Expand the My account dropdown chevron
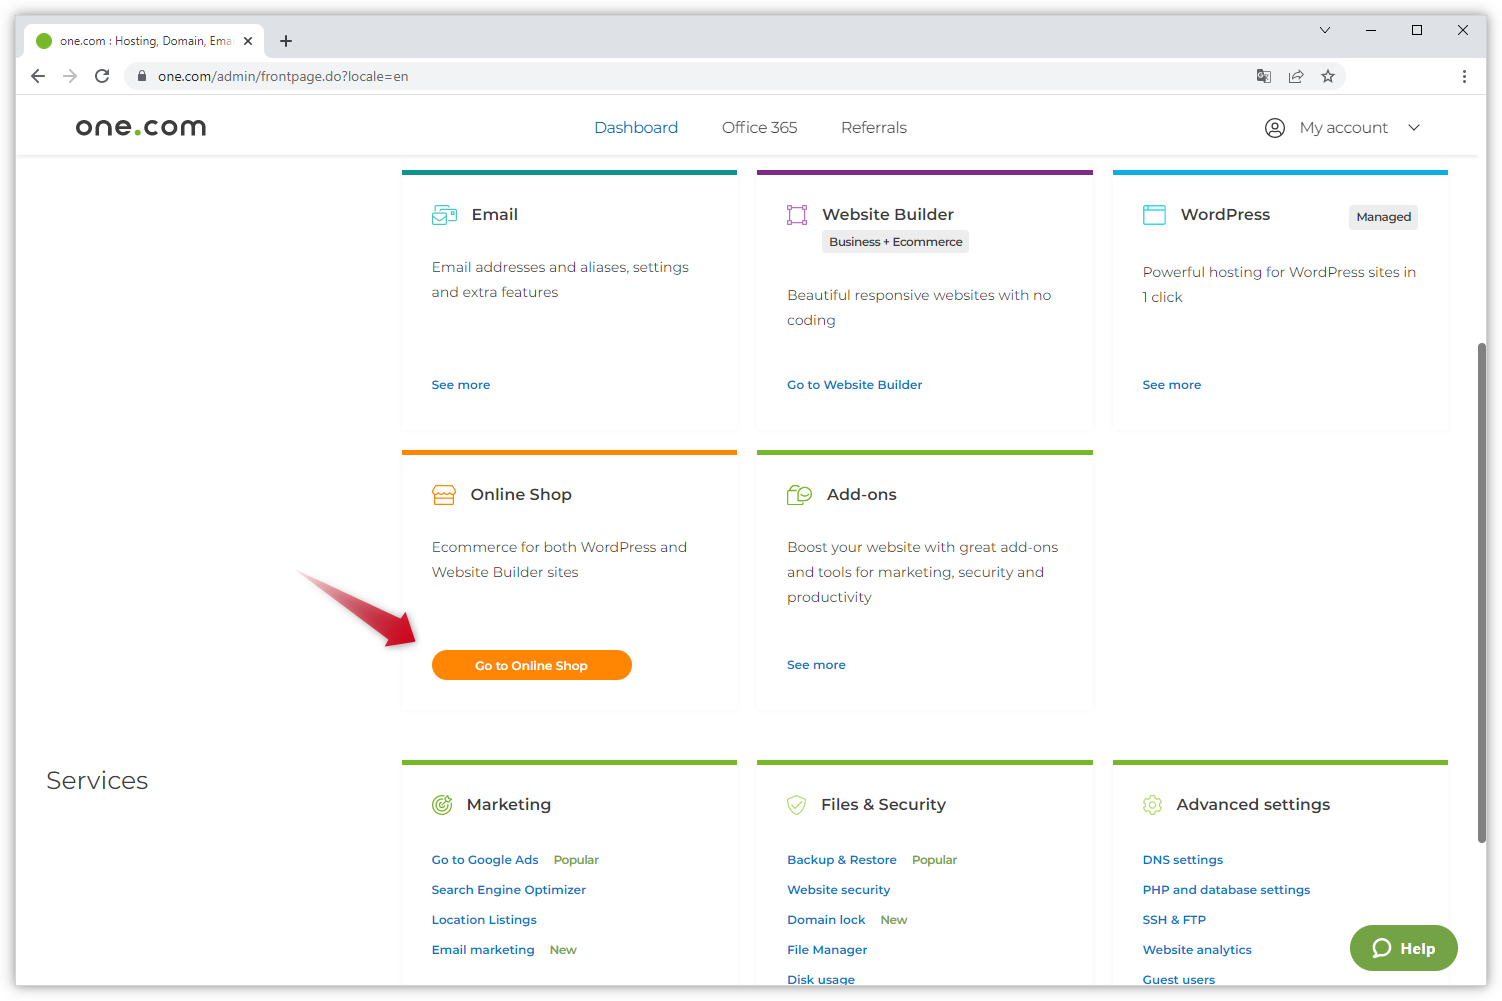 1413,127
